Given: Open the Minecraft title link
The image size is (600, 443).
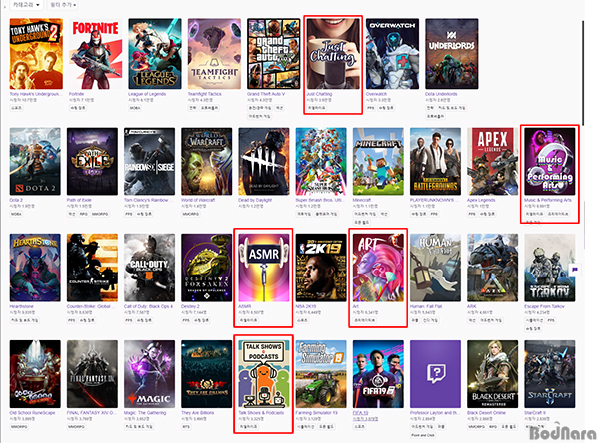Looking at the screenshot, I should coord(362,200).
